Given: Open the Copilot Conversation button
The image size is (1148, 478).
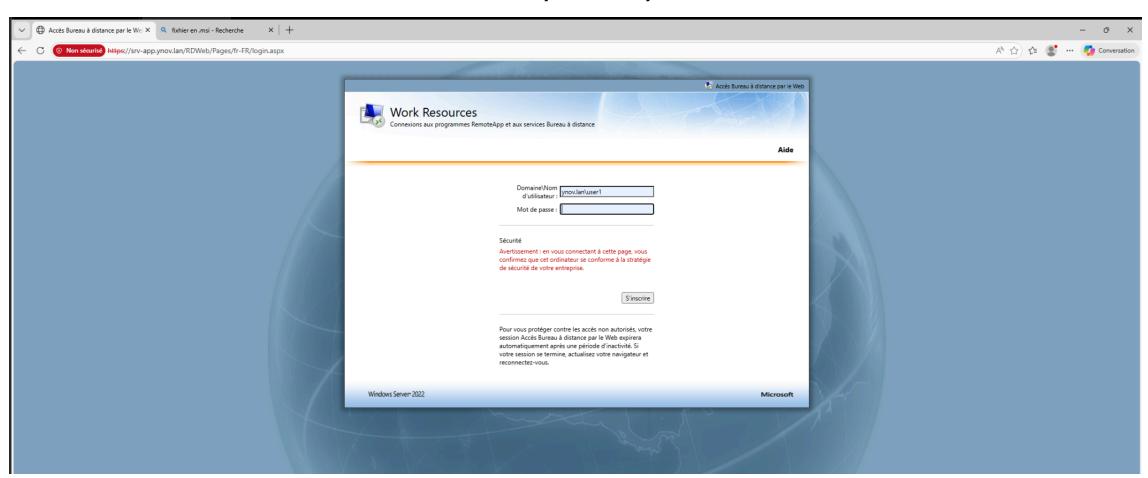Looking at the screenshot, I should 1109,51.
